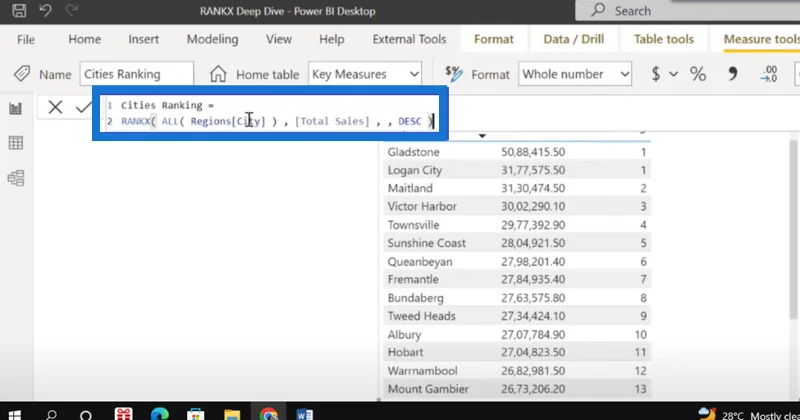Screen dimensions: 800x420
Task: Select the Logan City row
Action: [x=517, y=170]
